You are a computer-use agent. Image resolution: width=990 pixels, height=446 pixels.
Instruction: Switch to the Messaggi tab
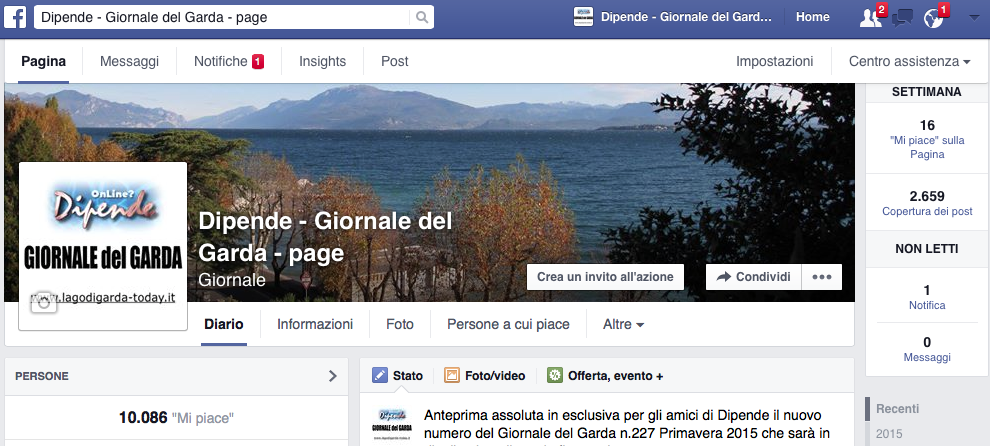129,61
